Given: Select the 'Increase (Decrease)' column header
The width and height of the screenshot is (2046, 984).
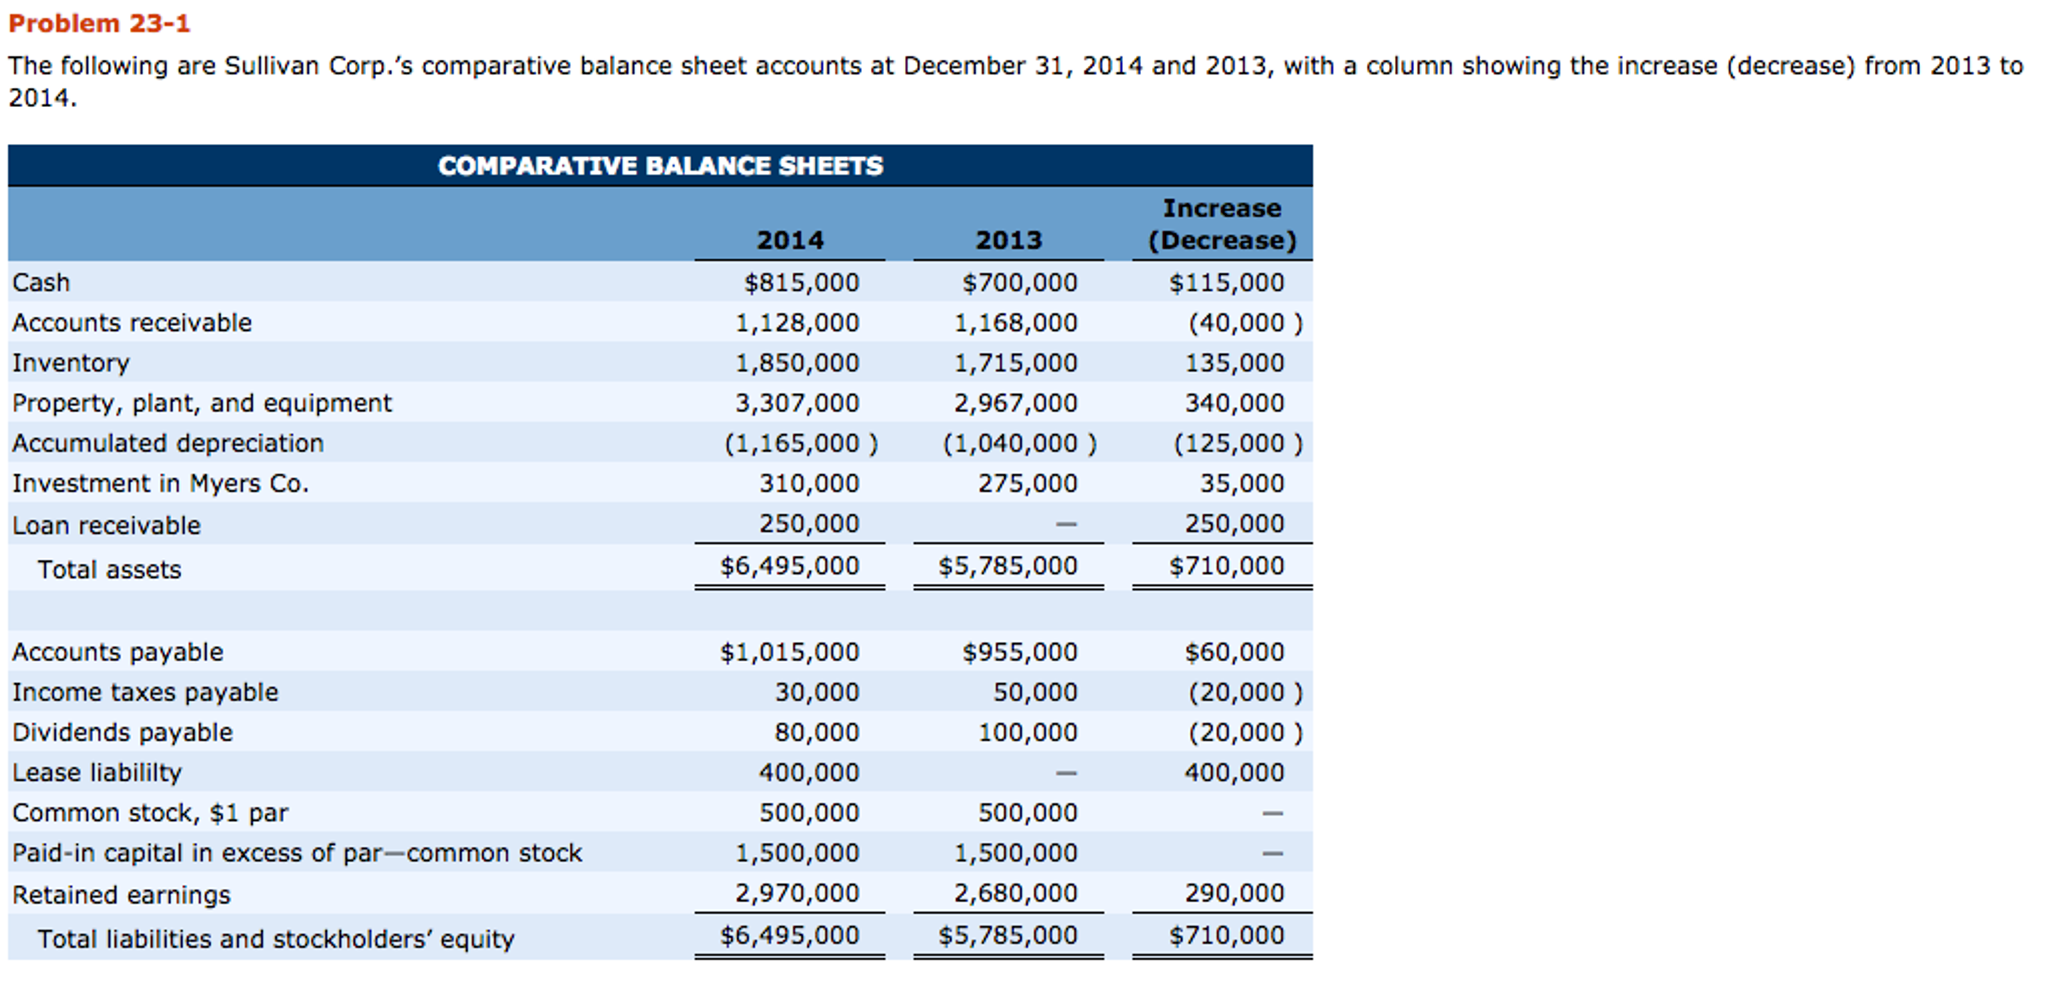Looking at the screenshot, I should pyautogui.click(x=1222, y=224).
